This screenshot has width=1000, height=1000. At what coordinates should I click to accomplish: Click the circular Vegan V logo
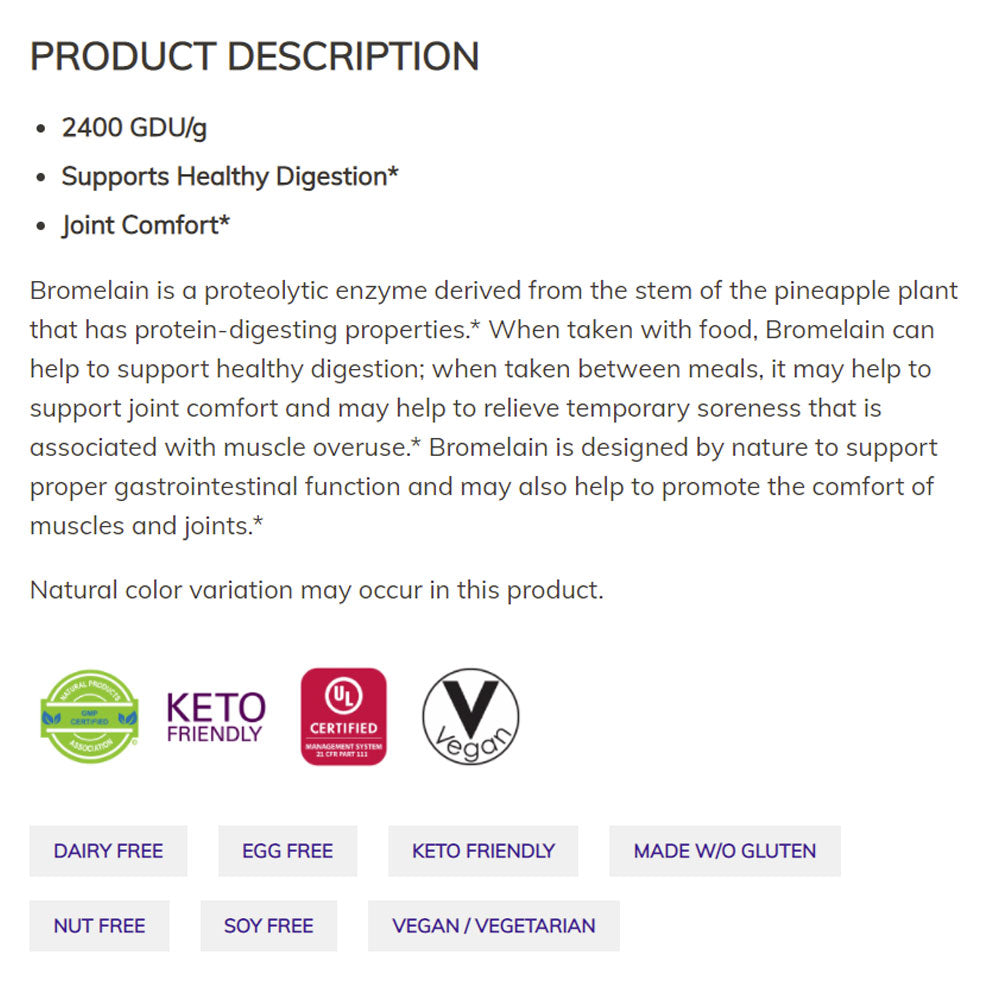pos(470,717)
